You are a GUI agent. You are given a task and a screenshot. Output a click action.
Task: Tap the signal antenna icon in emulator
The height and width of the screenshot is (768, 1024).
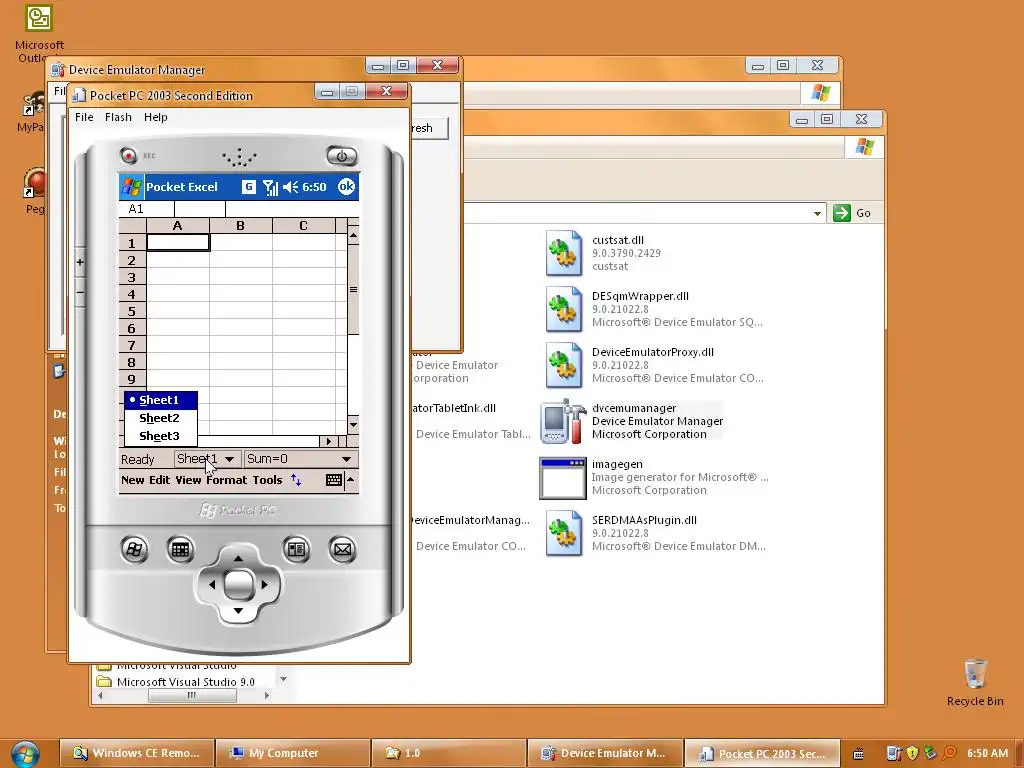pos(270,187)
